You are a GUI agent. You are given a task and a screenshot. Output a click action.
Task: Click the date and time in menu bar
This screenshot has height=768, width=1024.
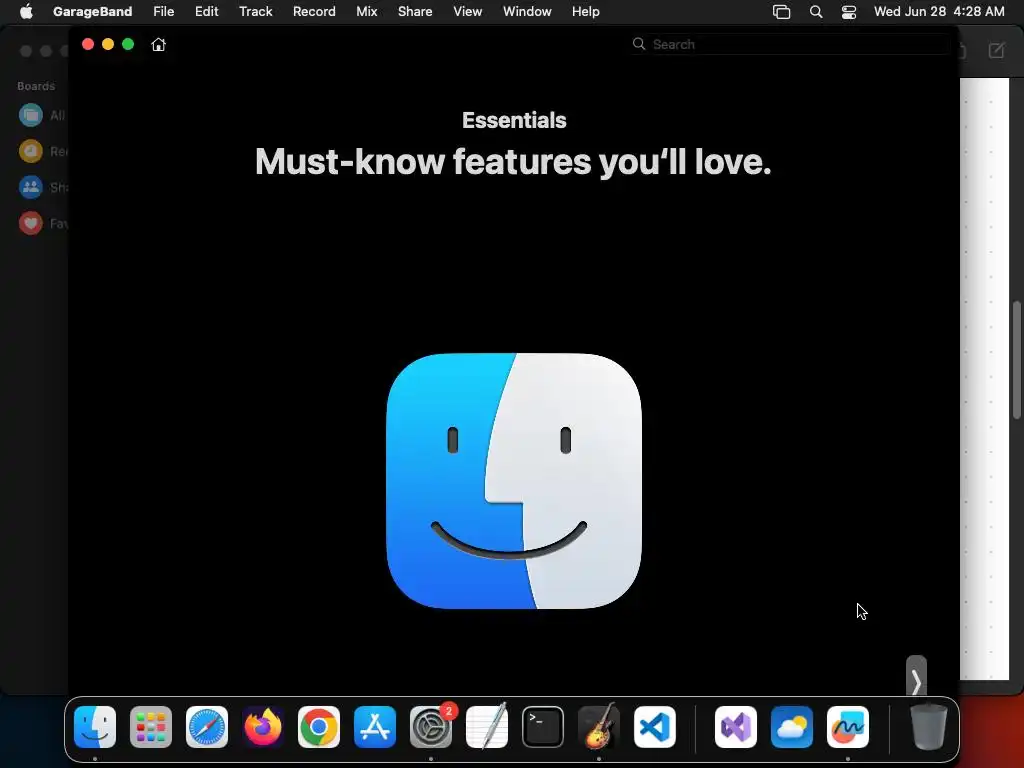pyautogui.click(x=939, y=11)
